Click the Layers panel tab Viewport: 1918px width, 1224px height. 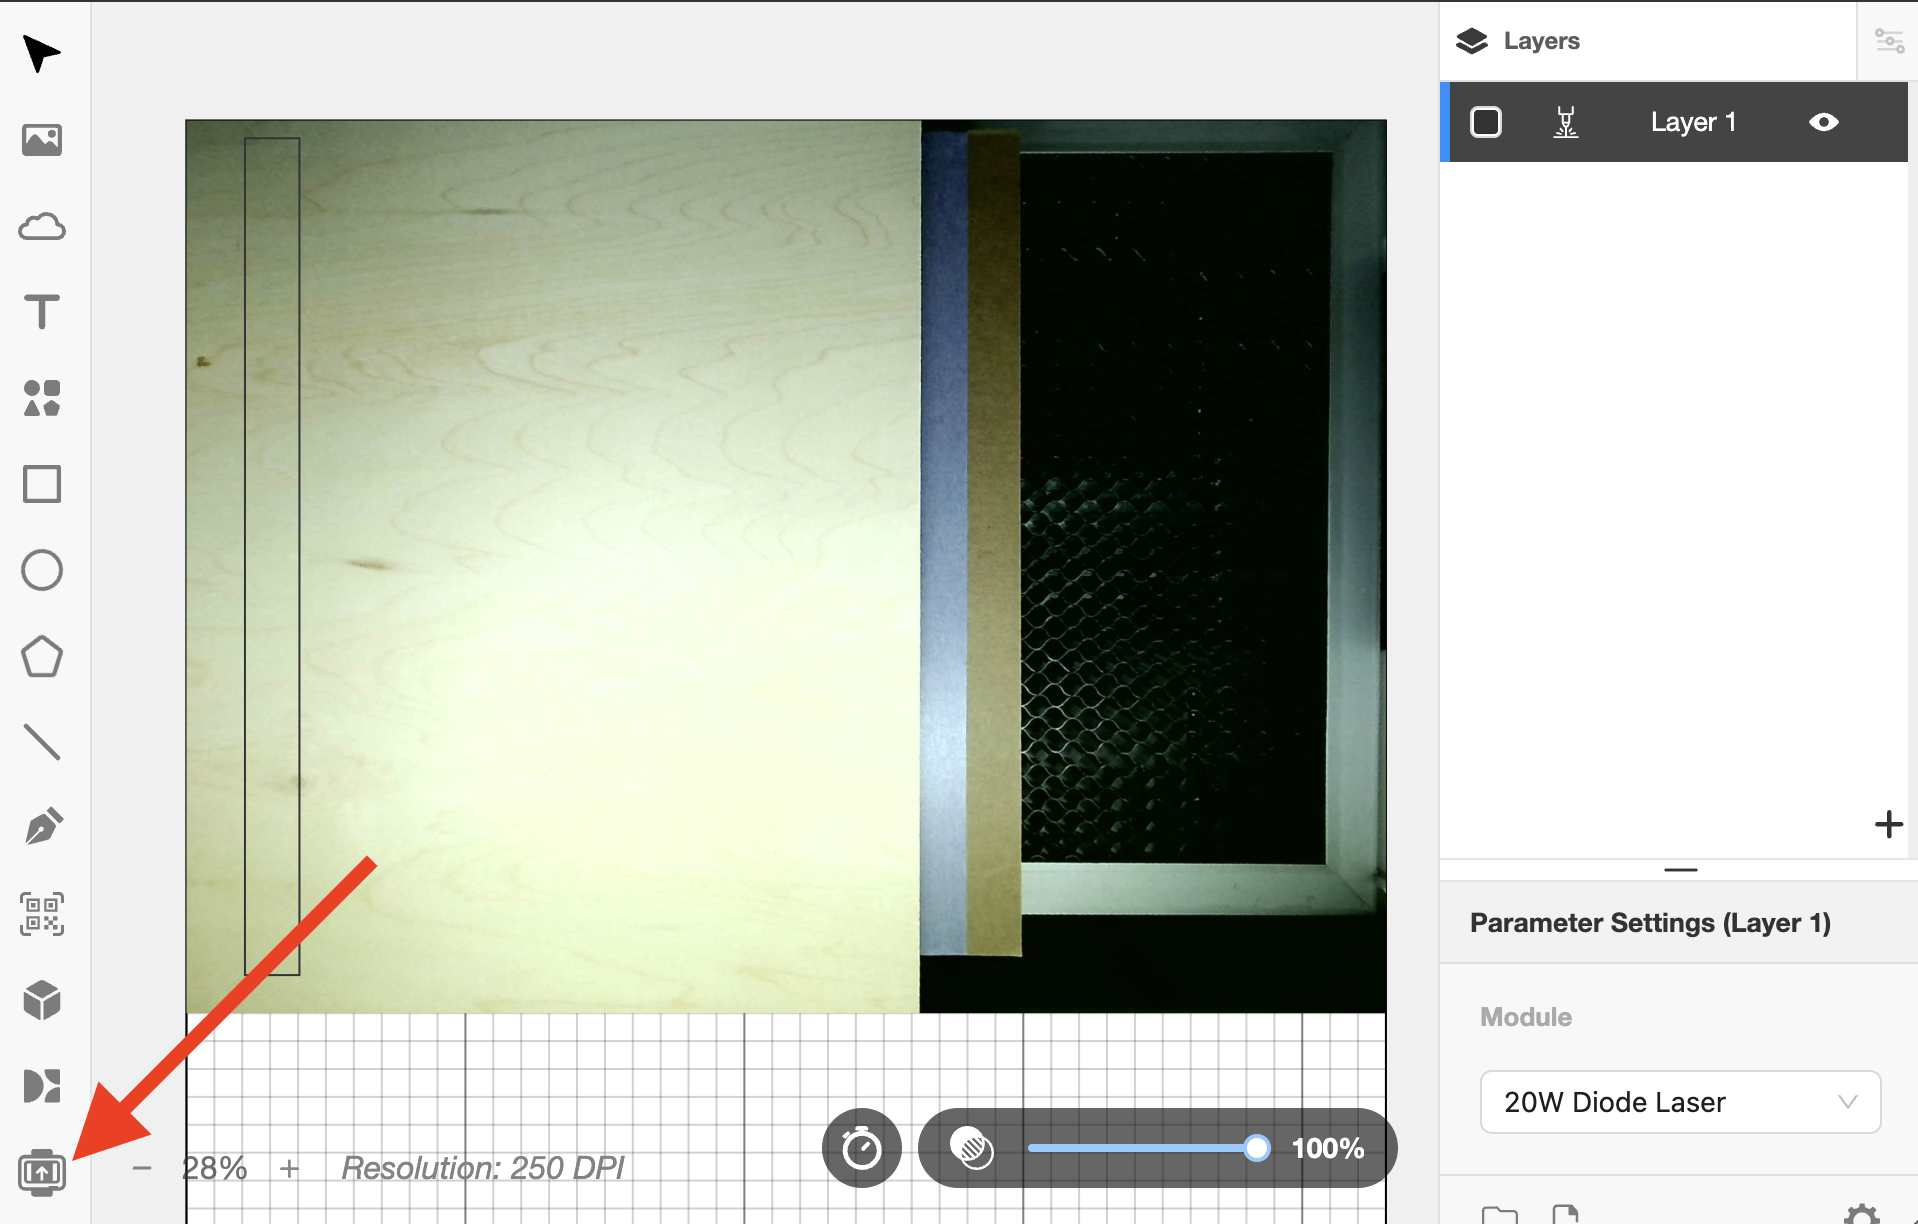[1518, 41]
